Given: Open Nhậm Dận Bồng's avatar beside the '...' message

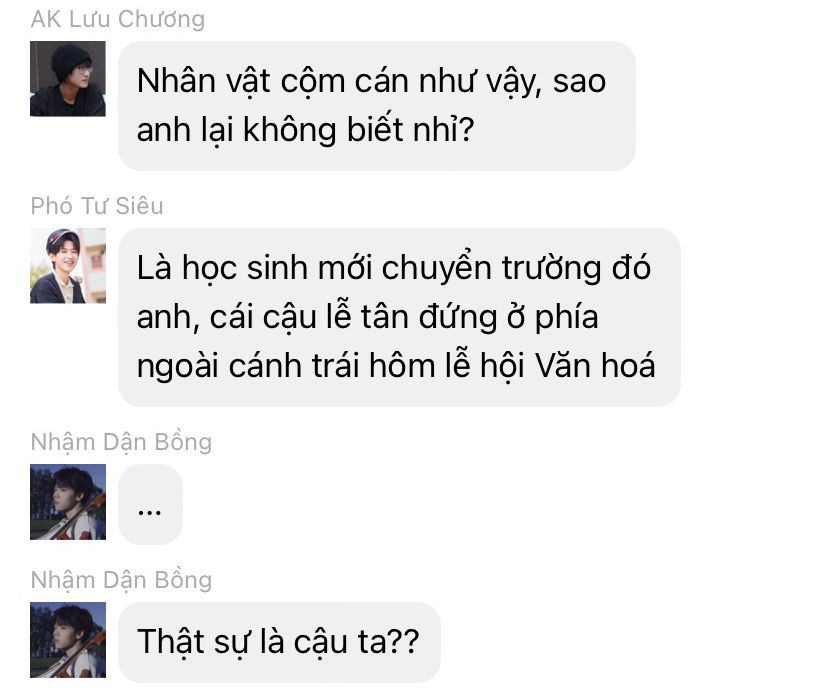Looking at the screenshot, I should 68,502.
